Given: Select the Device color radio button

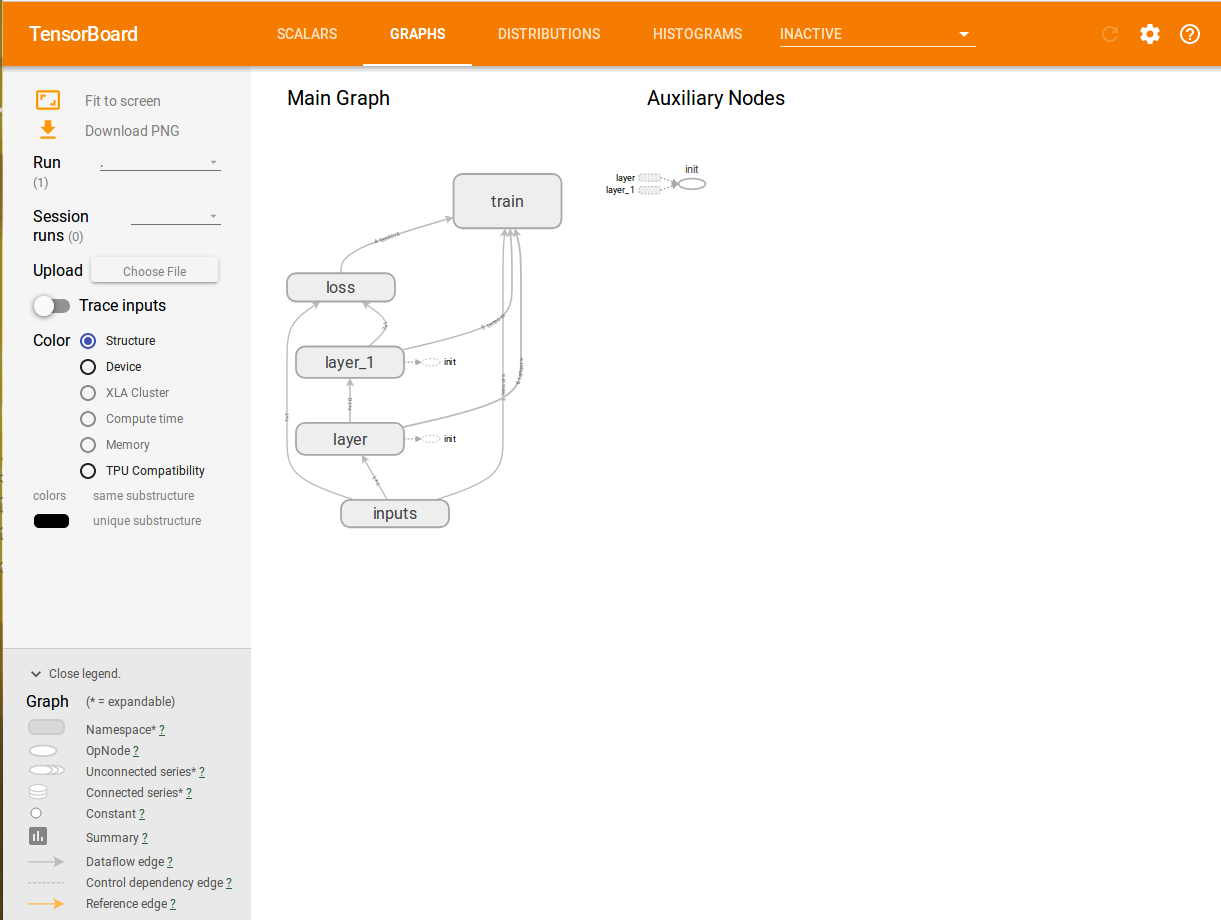Looking at the screenshot, I should 88,367.
